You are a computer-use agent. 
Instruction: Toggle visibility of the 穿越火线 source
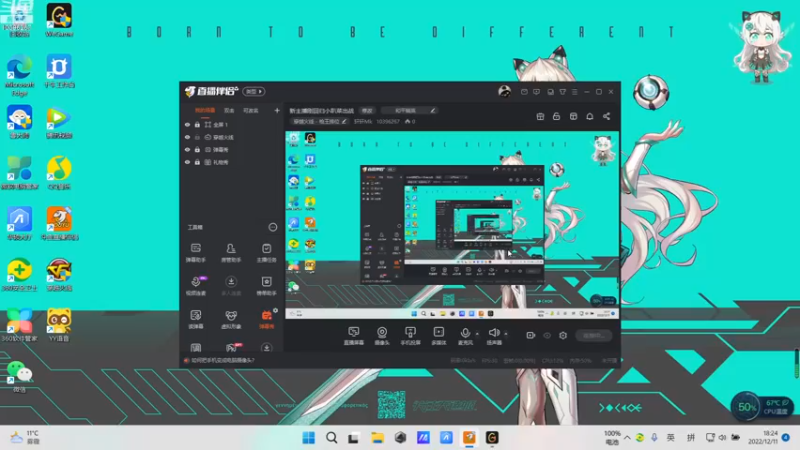187,137
